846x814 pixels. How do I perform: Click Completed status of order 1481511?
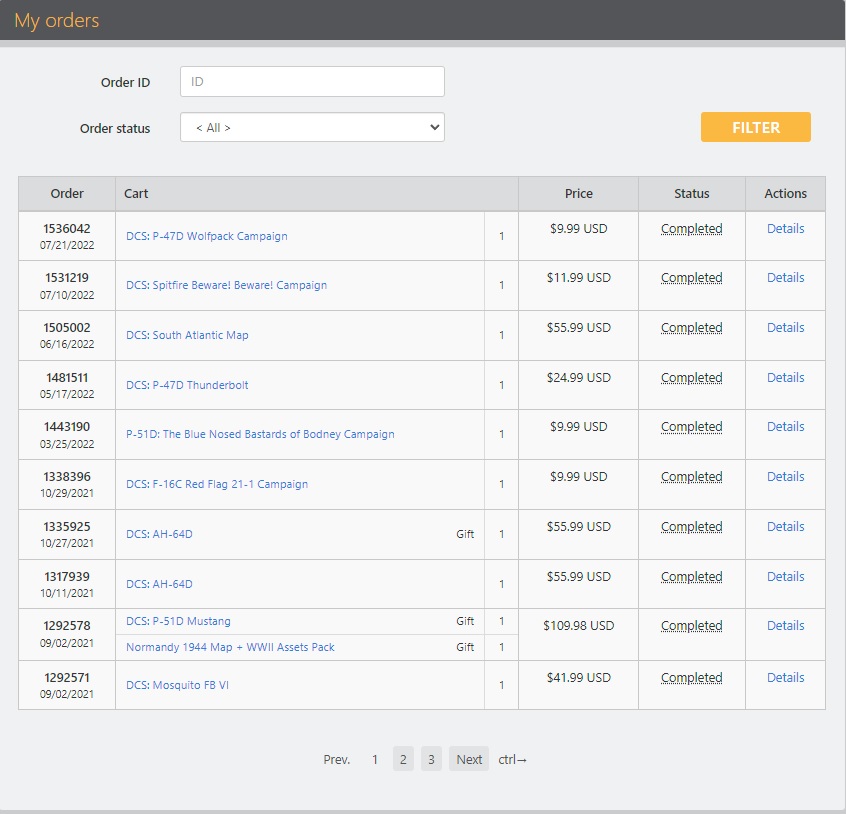pyautogui.click(x=692, y=378)
